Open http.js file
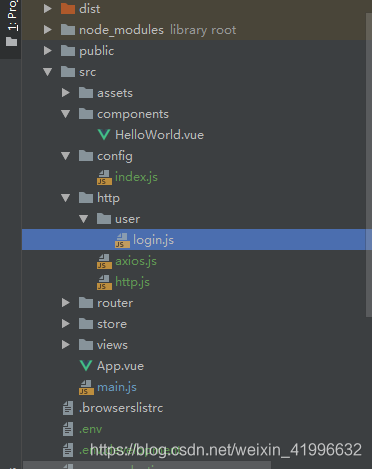The width and height of the screenshot is (372, 469). pos(132,282)
